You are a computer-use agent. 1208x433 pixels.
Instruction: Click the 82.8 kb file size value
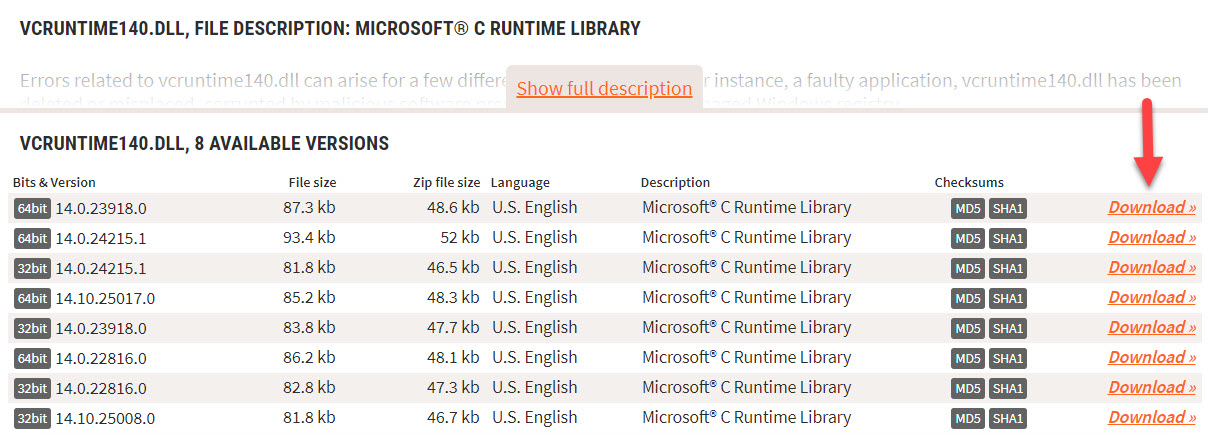click(309, 388)
